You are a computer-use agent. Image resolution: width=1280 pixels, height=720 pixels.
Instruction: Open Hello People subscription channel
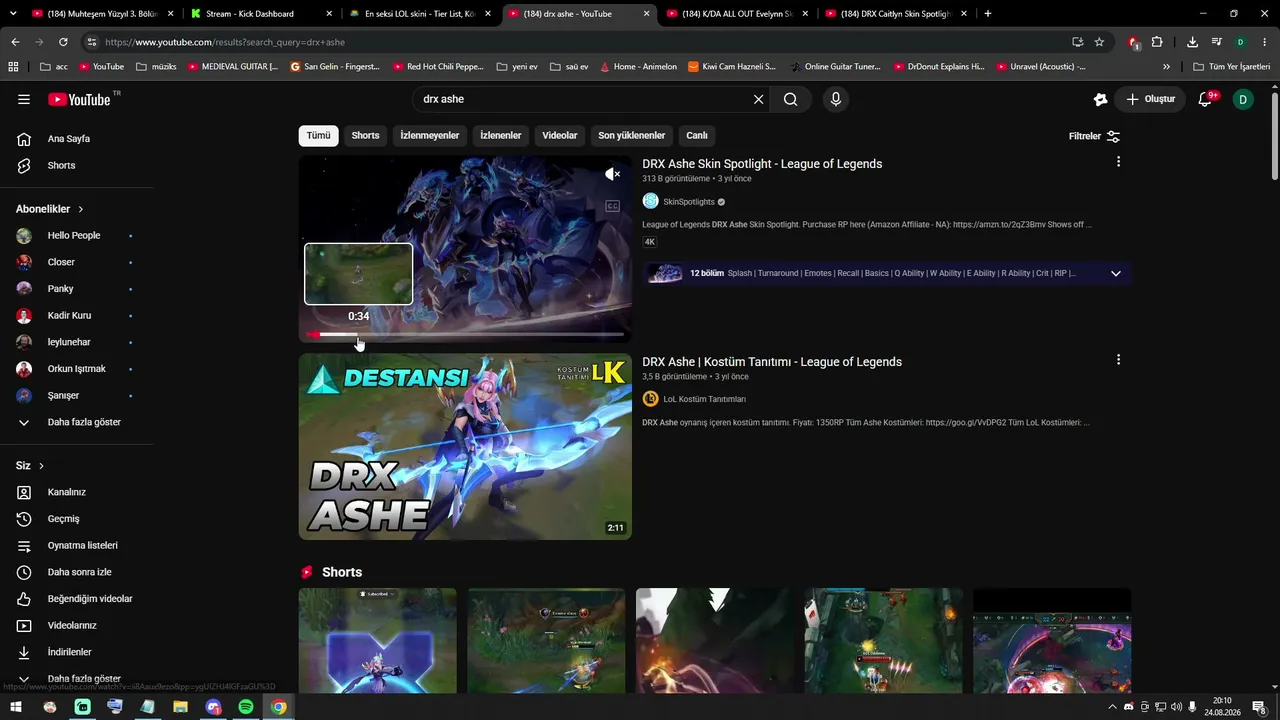point(76,236)
